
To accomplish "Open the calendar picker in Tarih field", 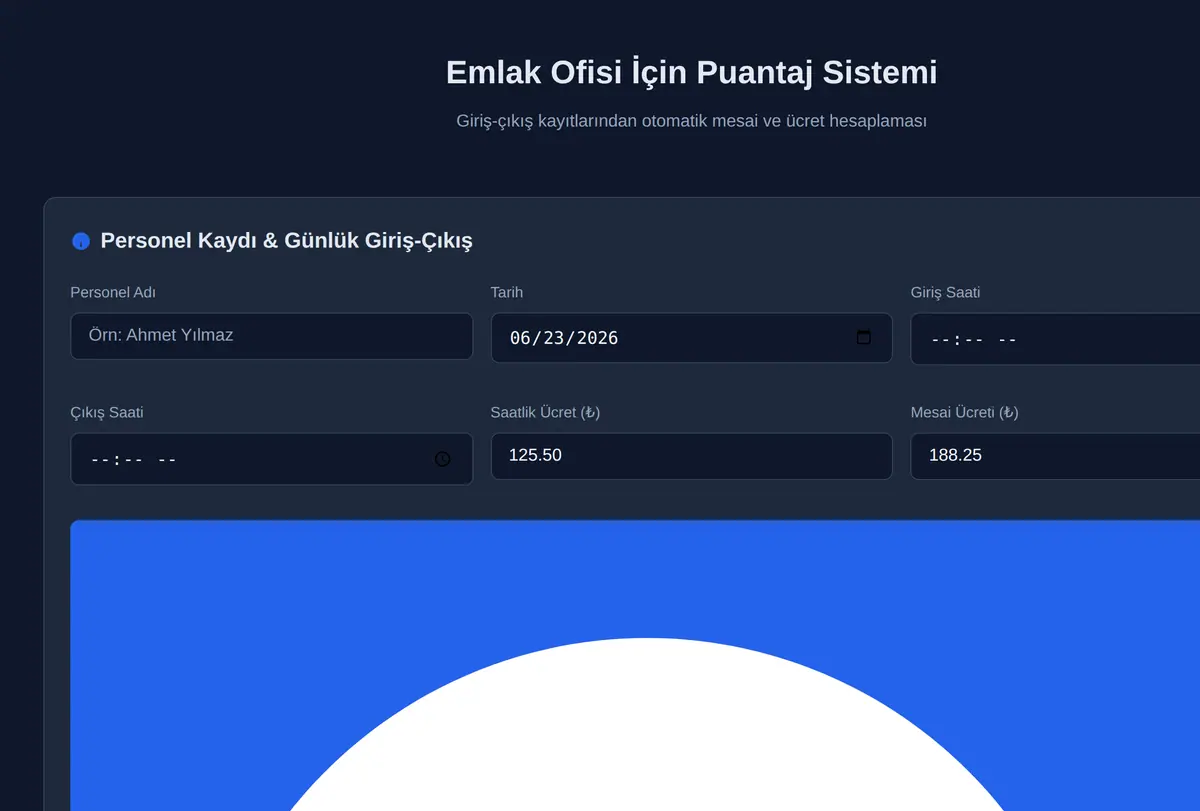I will (864, 337).
